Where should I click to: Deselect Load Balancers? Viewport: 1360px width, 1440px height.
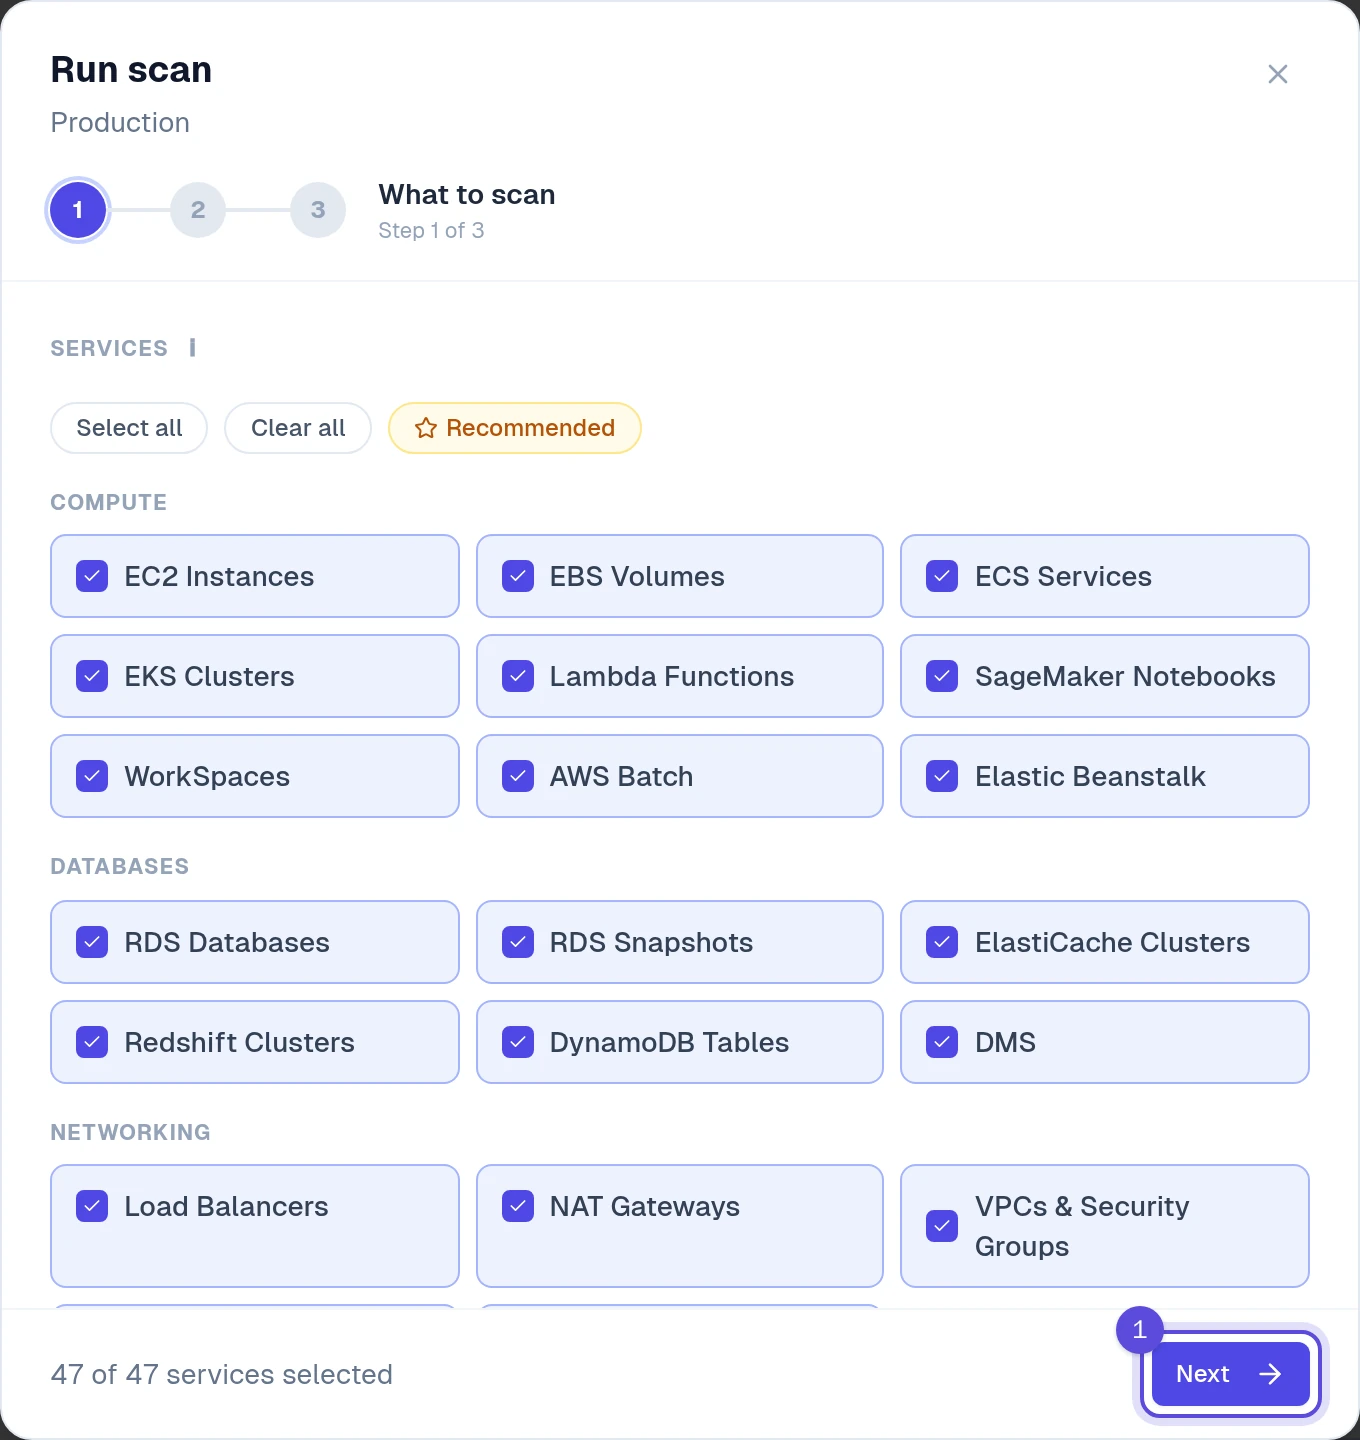coord(92,1206)
